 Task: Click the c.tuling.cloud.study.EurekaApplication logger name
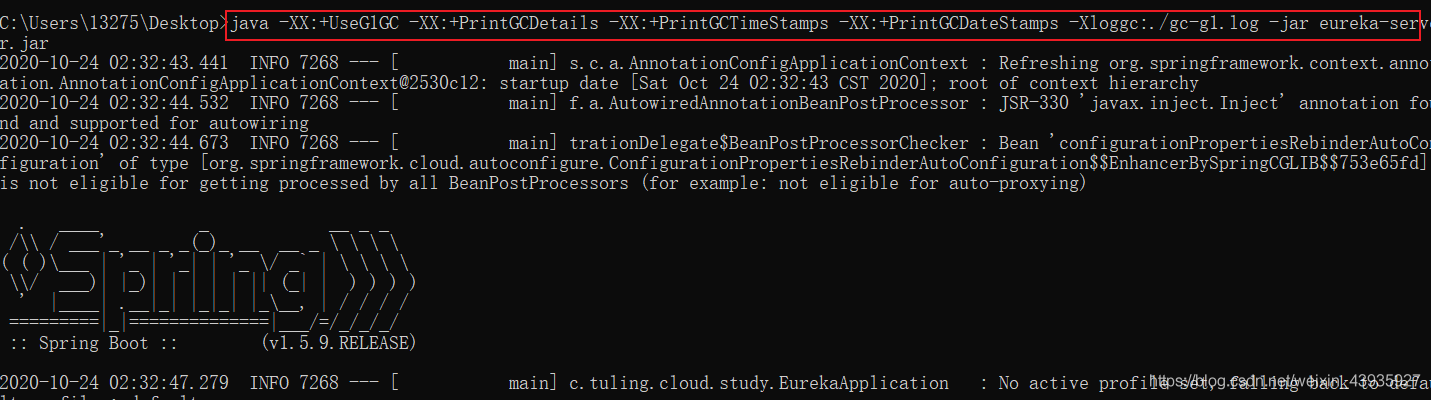759,383
